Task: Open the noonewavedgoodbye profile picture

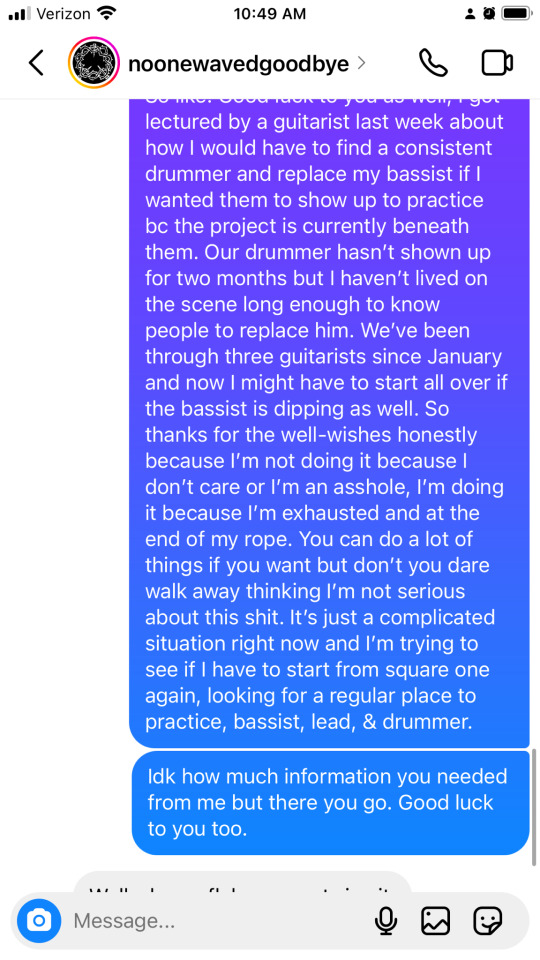Action: click(93, 63)
